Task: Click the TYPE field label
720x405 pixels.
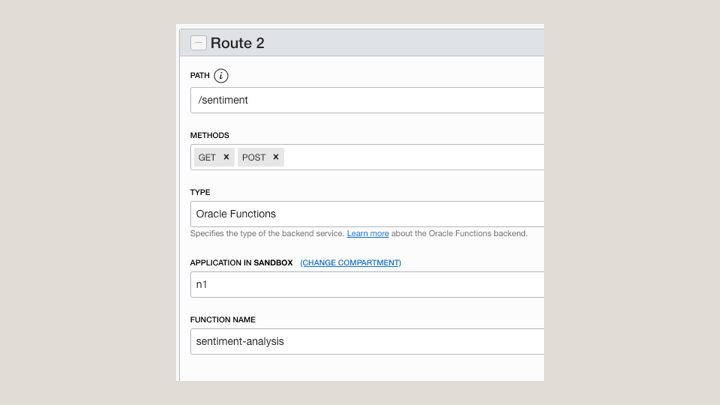Action: point(200,192)
